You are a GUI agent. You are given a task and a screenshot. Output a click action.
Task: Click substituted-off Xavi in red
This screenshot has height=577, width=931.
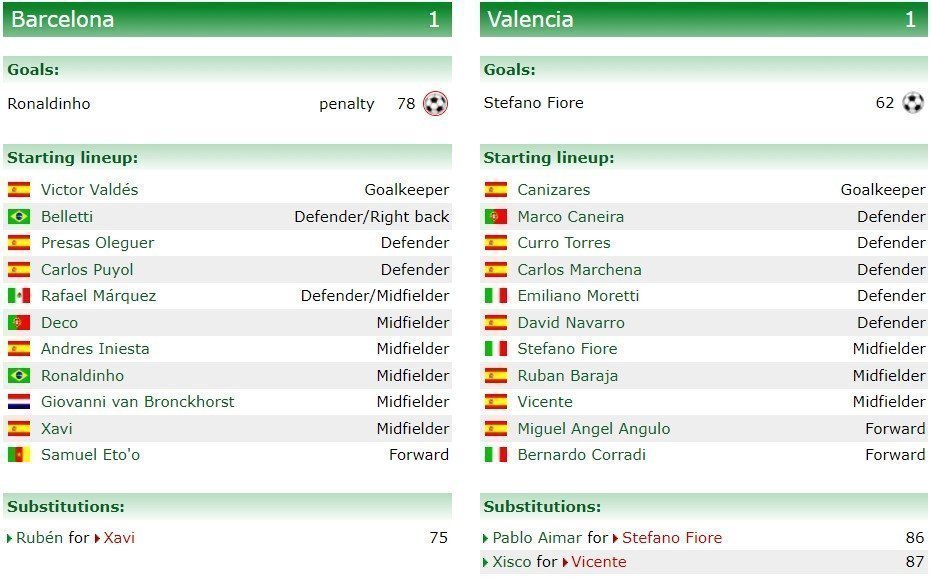119,538
